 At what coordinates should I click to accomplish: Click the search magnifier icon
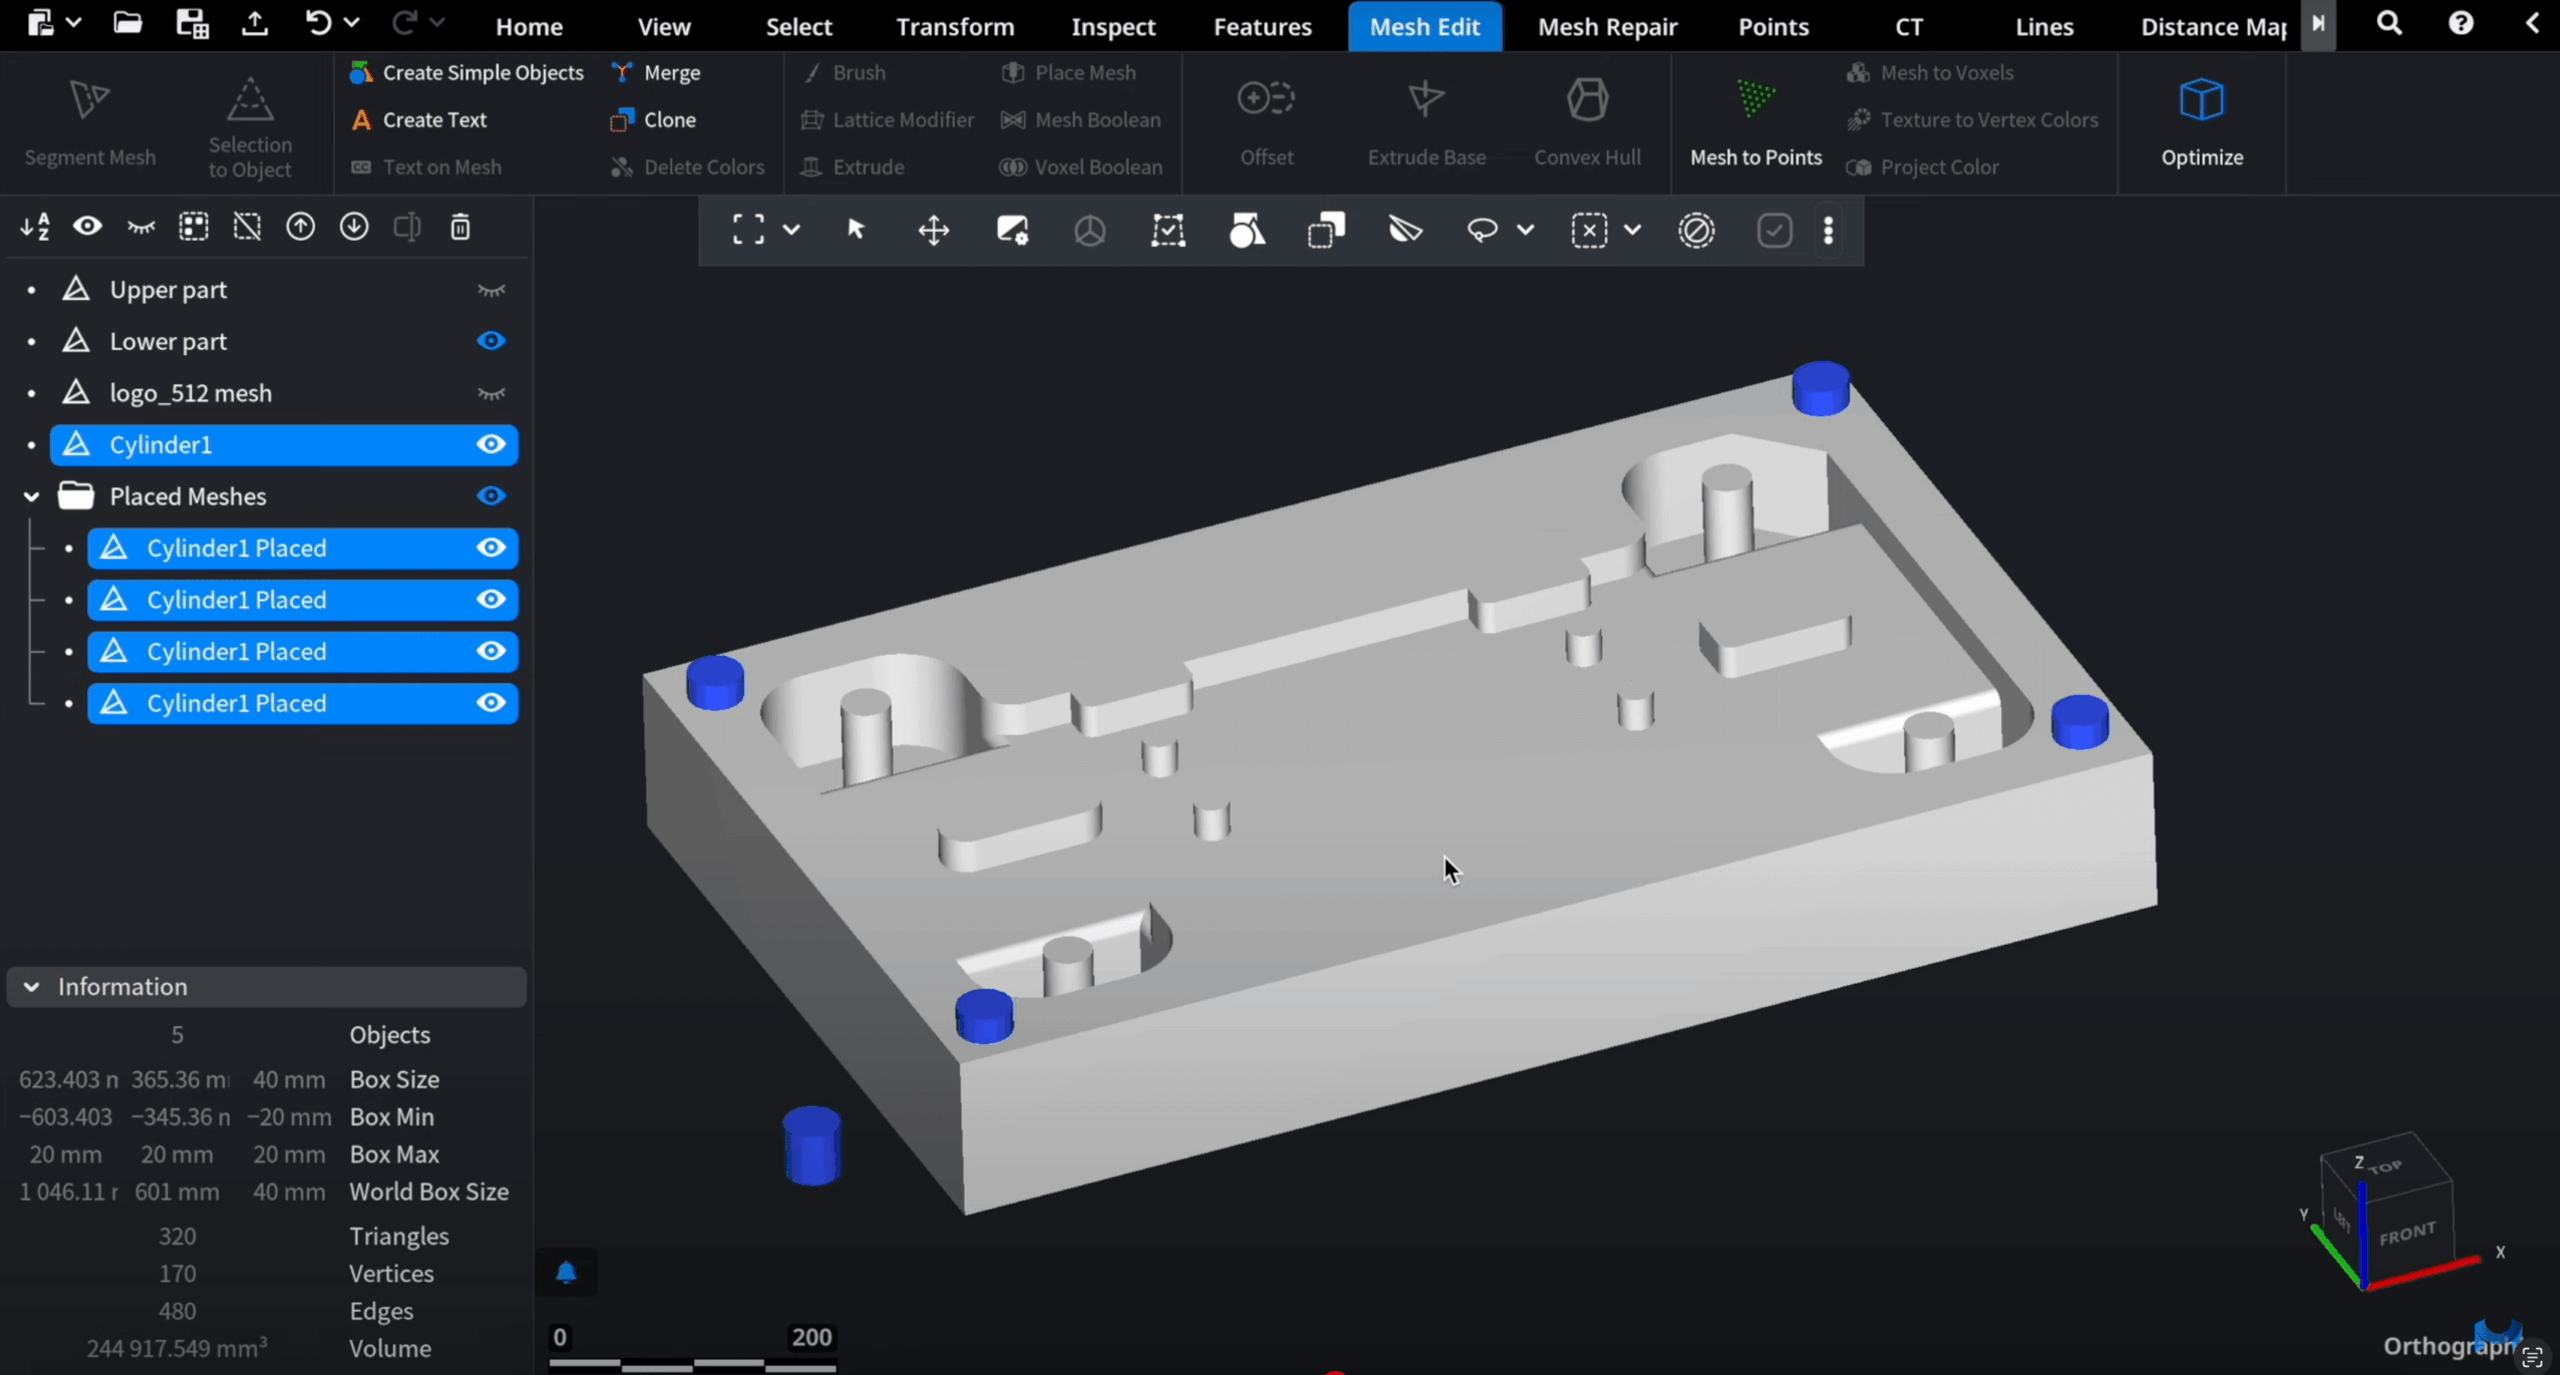(x=2389, y=24)
